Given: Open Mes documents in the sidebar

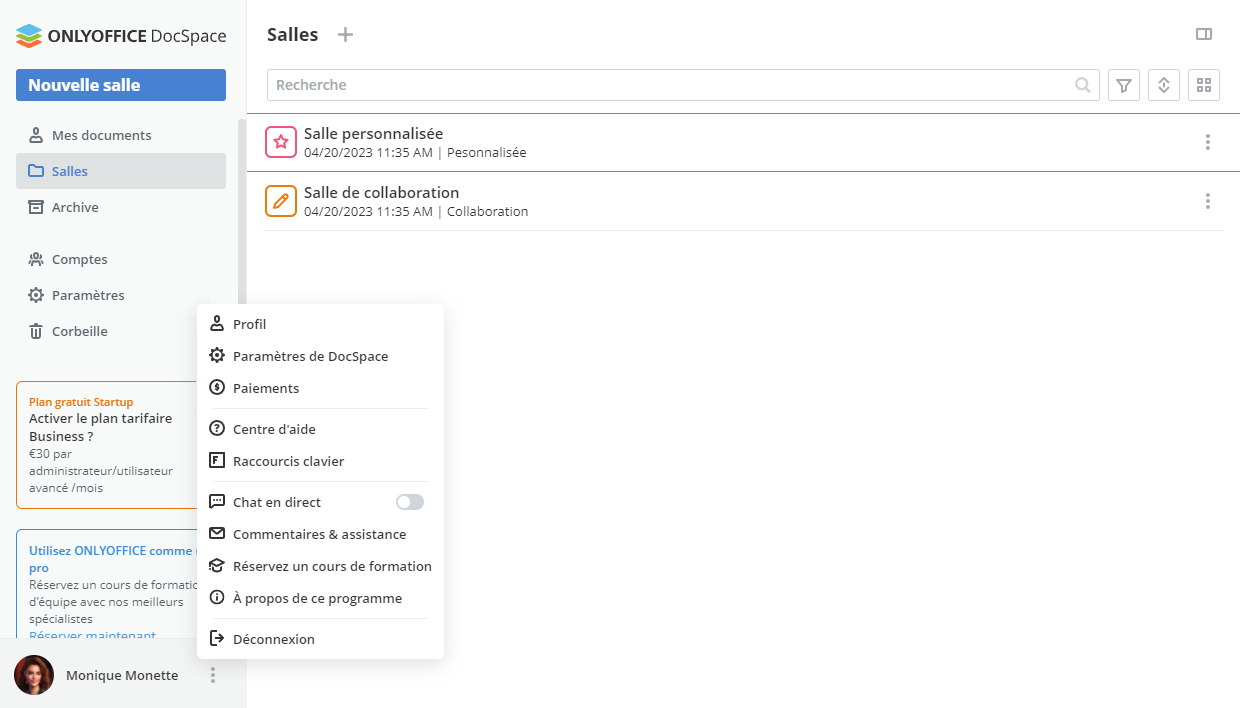Looking at the screenshot, I should 121,135.
